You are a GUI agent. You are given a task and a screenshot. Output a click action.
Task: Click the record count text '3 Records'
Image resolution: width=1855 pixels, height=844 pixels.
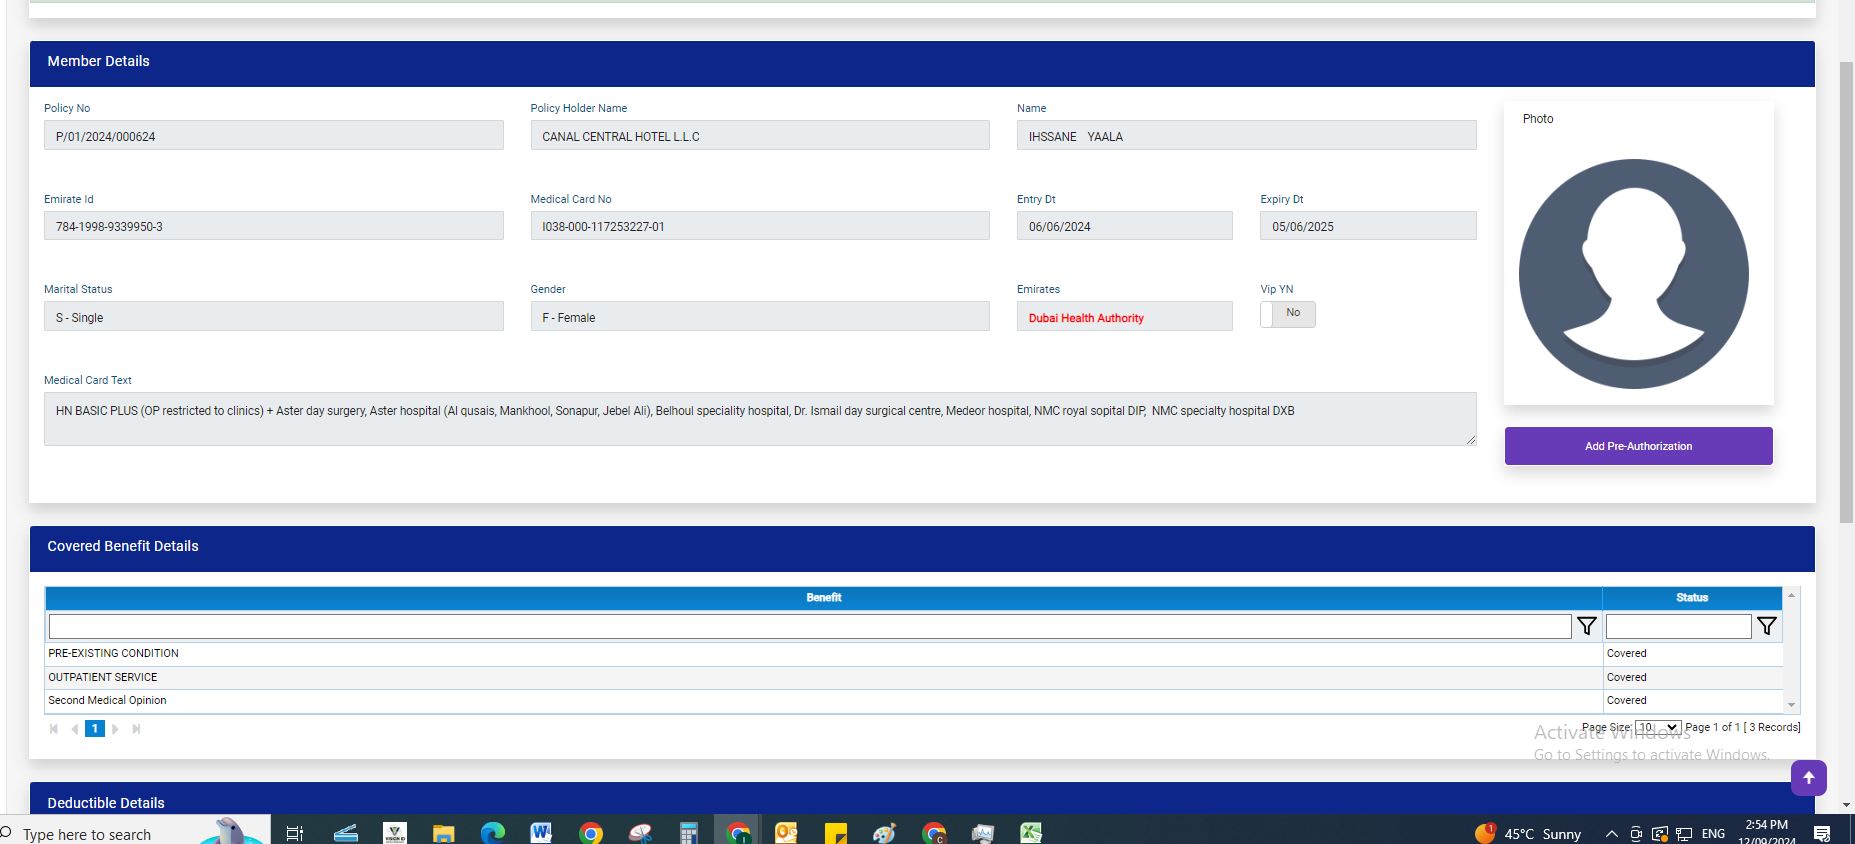pos(1773,727)
